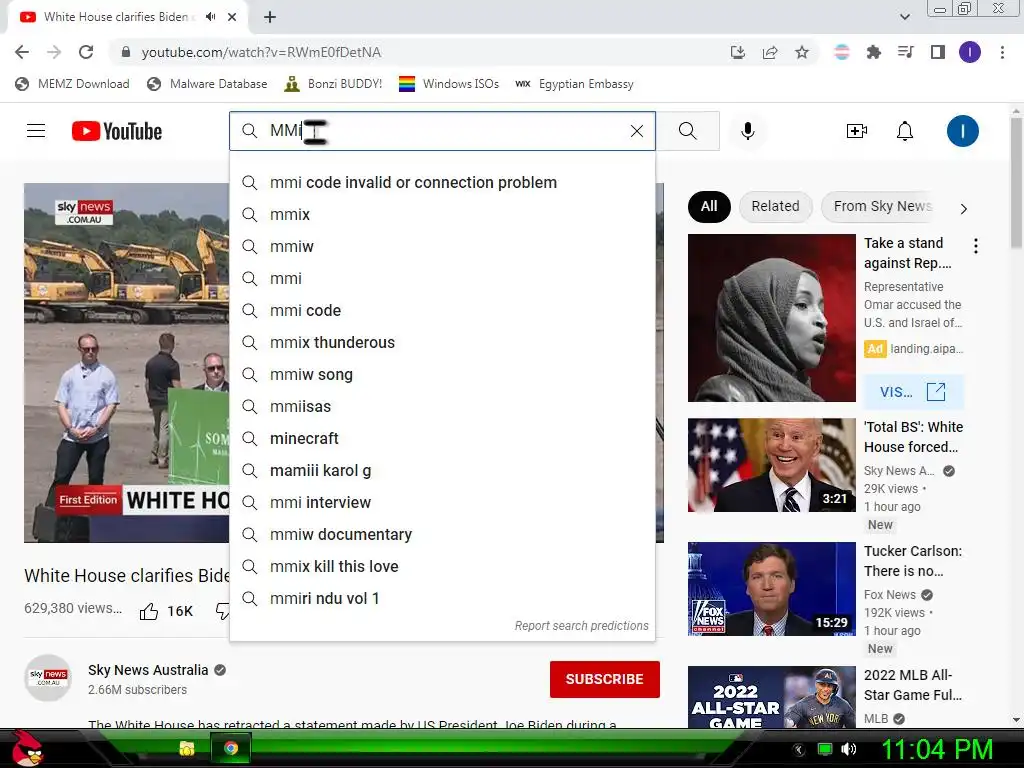Click the striped extension icon beside the star
The height and width of the screenshot is (768, 1024).
[841, 52]
